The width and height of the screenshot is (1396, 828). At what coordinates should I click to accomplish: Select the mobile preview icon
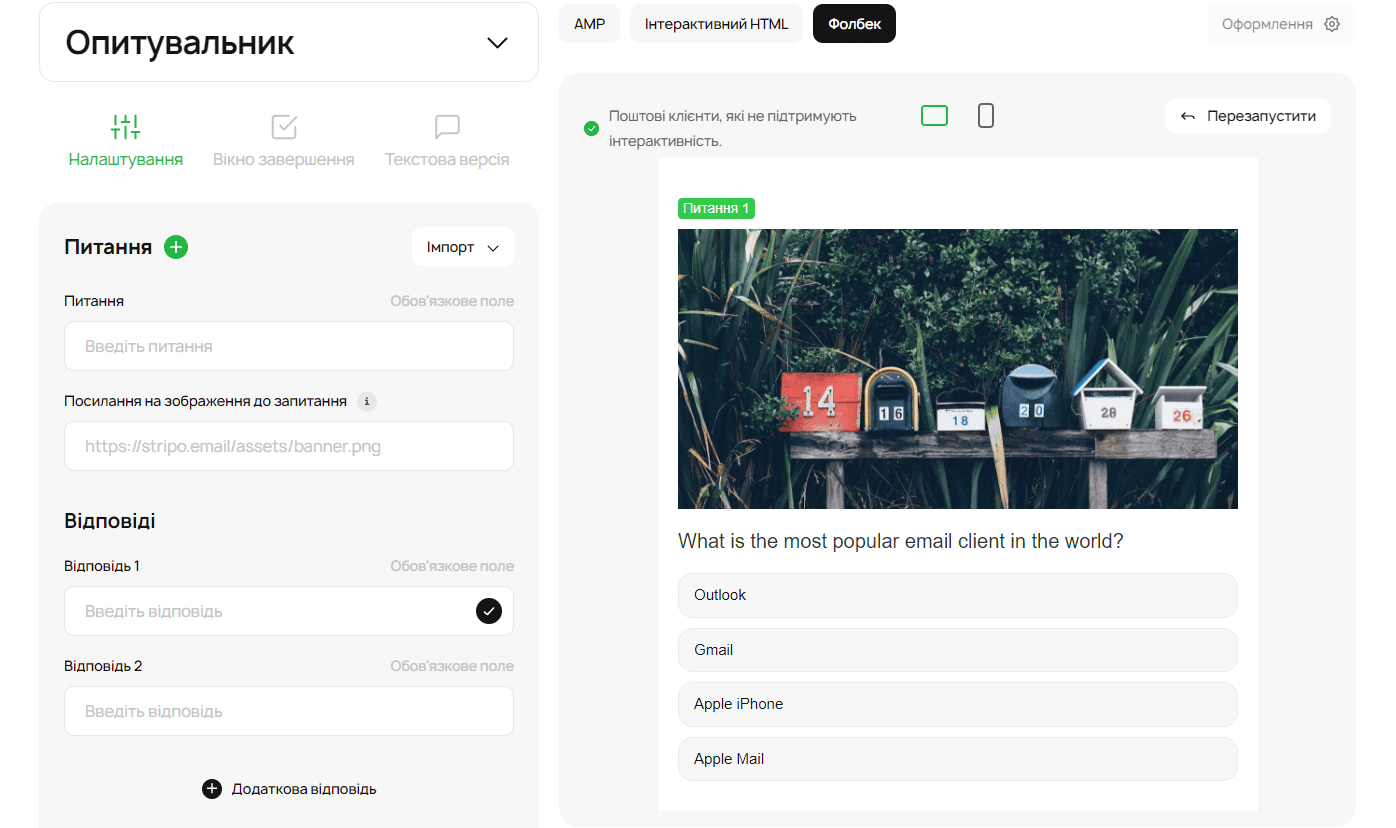[985, 116]
